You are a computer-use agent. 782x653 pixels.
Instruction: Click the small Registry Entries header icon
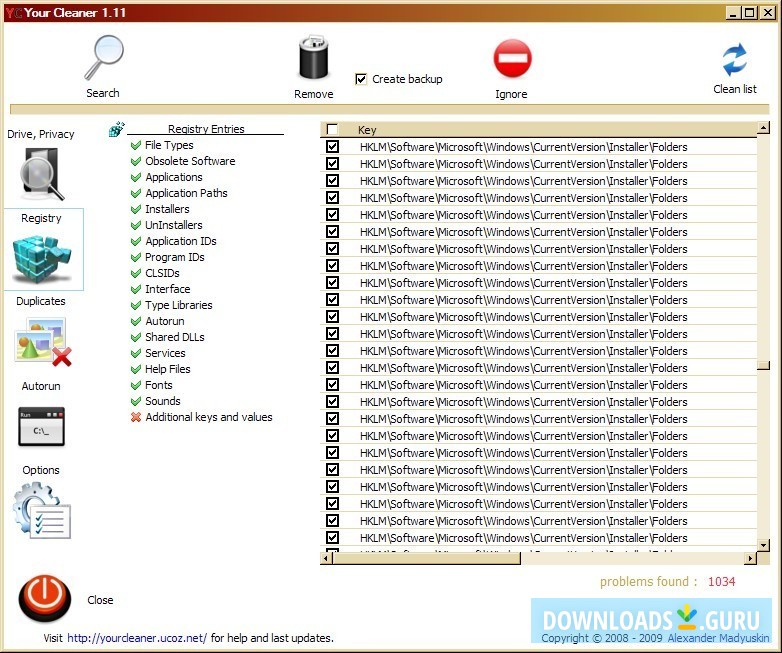(x=116, y=129)
